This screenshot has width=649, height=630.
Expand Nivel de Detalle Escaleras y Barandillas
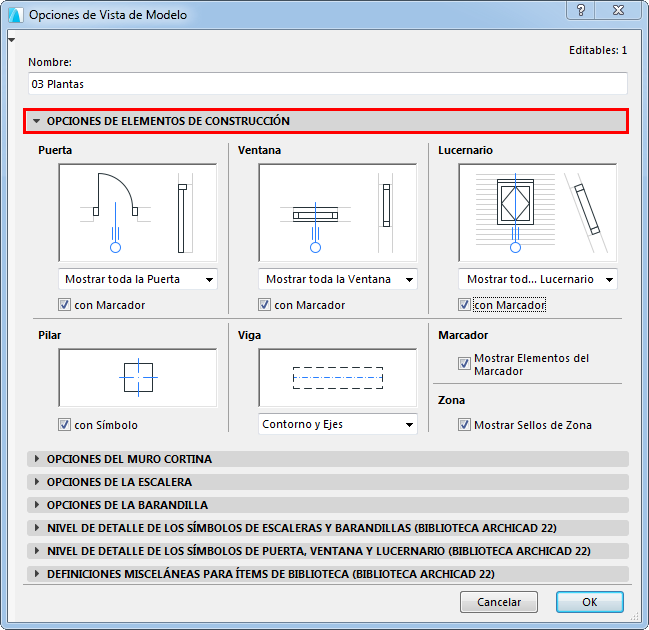click(x=328, y=528)
